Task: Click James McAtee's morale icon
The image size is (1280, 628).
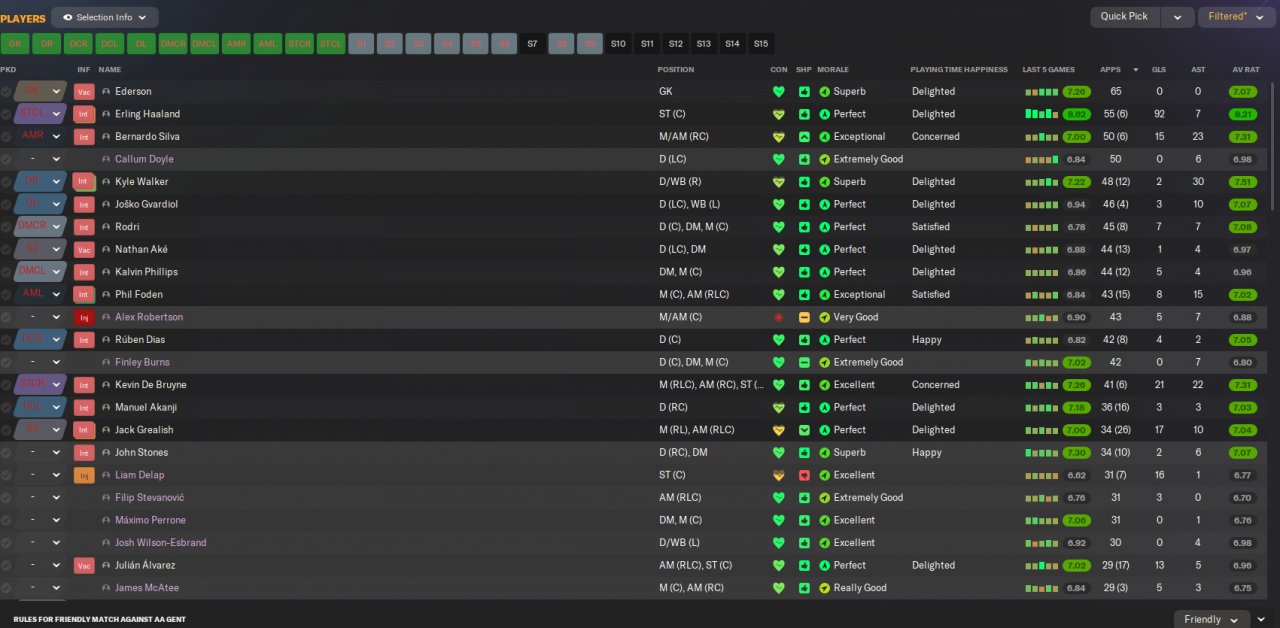Action: pos(825,588)
